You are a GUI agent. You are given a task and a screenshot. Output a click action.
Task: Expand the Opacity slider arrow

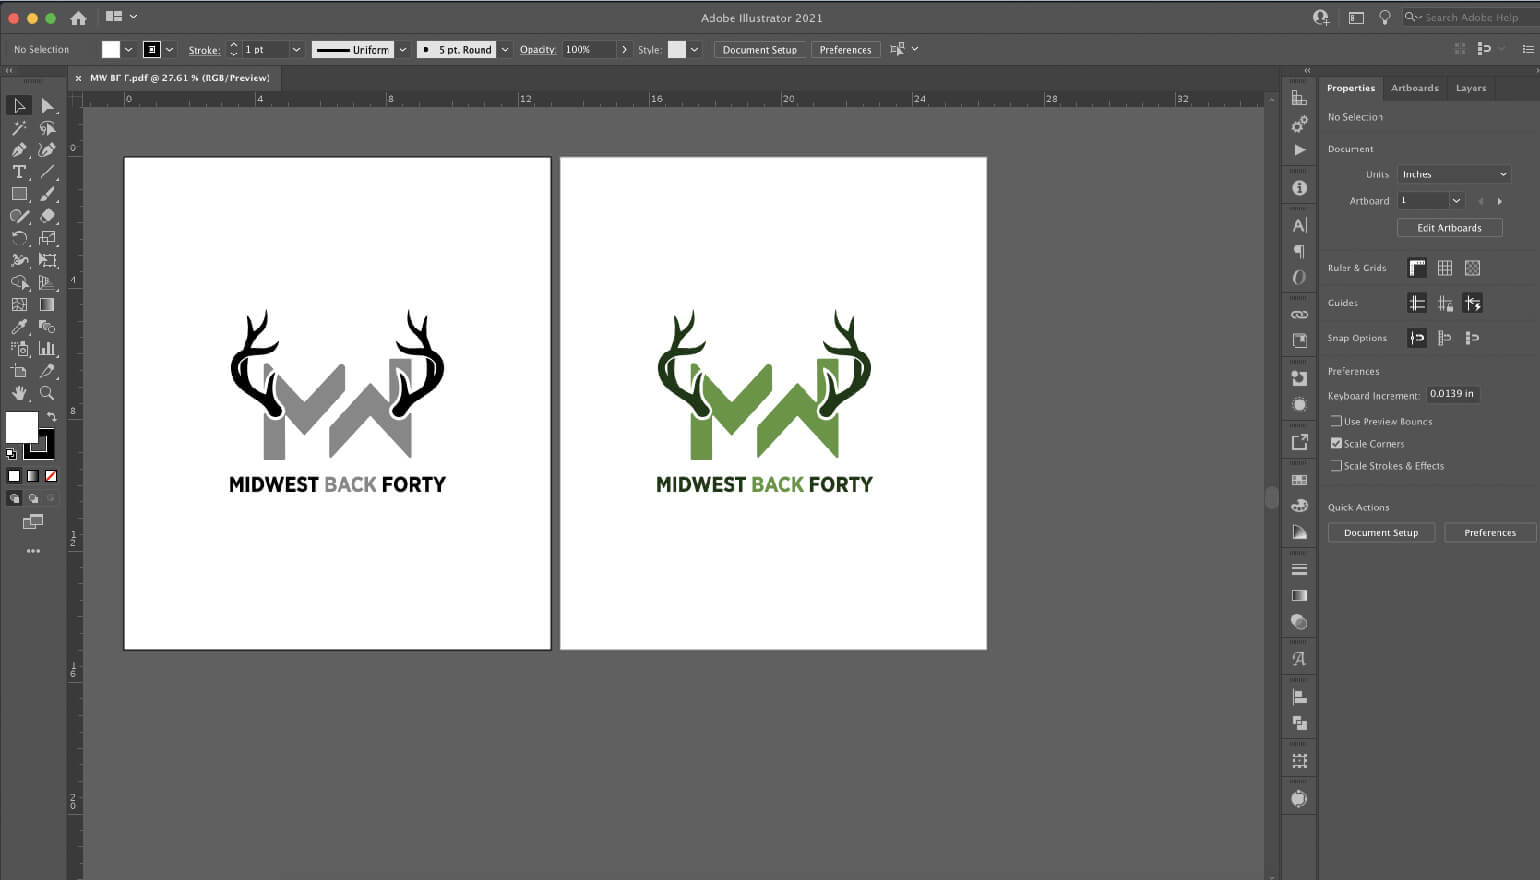coord(624,49)
